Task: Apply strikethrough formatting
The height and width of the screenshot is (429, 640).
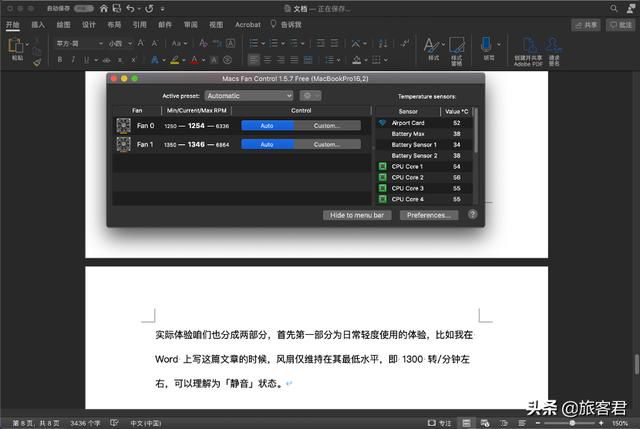Action: [107, 60]
